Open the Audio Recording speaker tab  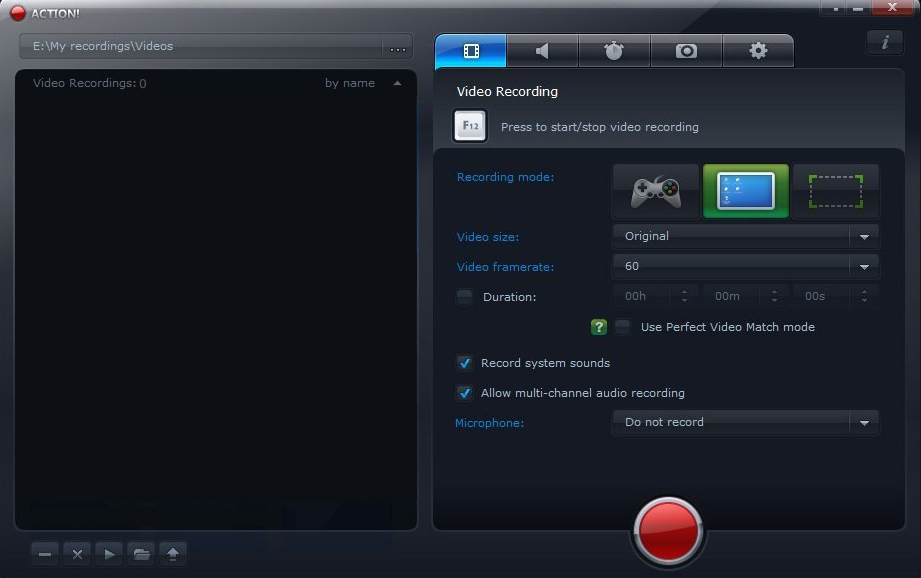(x=542, y=51)
